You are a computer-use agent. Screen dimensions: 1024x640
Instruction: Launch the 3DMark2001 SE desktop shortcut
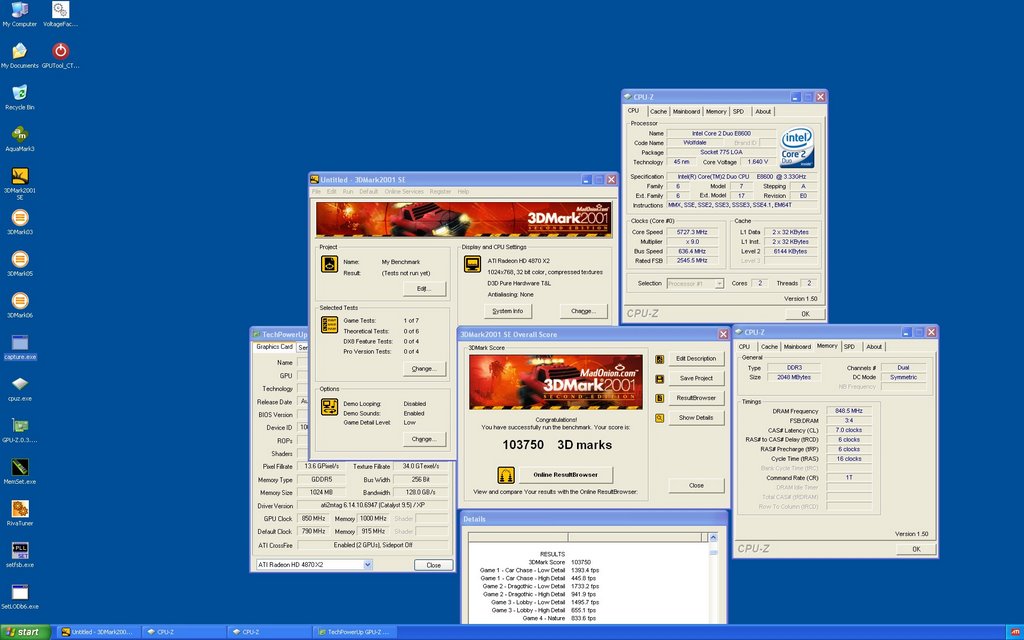[x=20, y=183]
